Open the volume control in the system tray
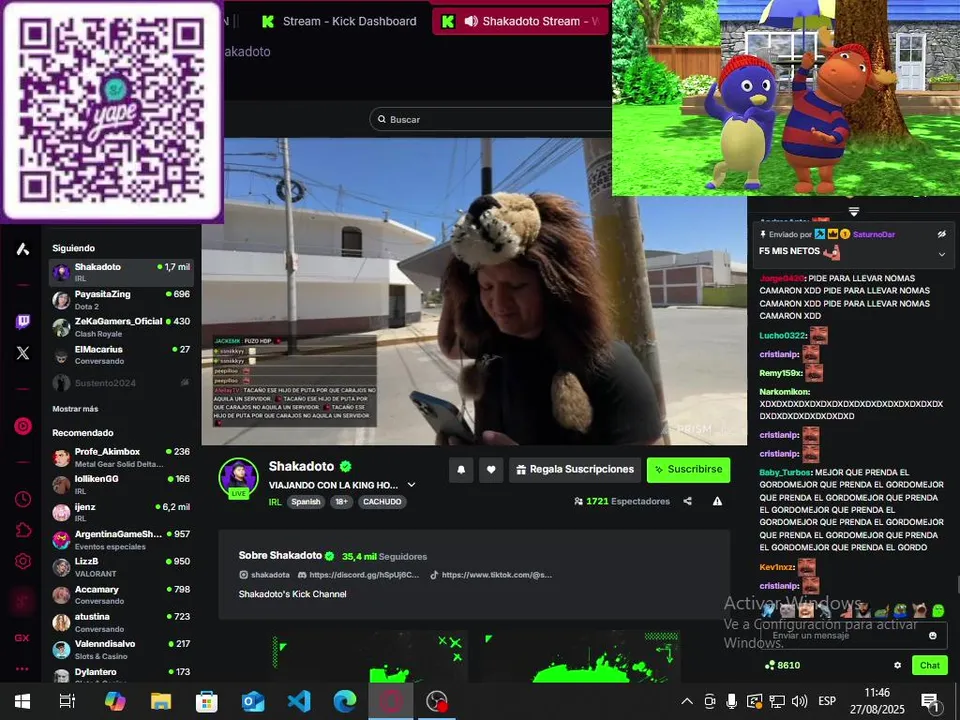 [x=799, y=701]
